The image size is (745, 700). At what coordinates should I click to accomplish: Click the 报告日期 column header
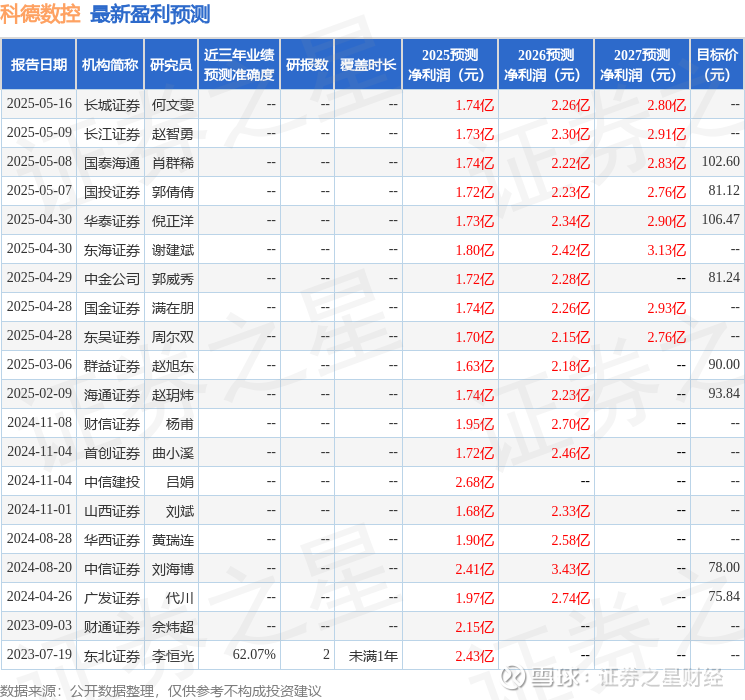(38, 65)
